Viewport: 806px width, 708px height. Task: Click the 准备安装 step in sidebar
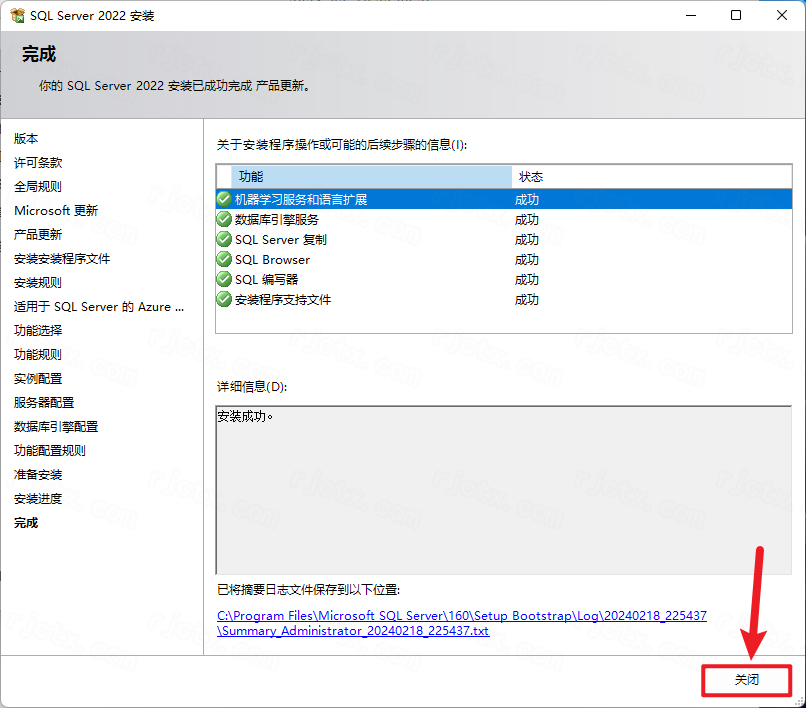click(38, 475)
